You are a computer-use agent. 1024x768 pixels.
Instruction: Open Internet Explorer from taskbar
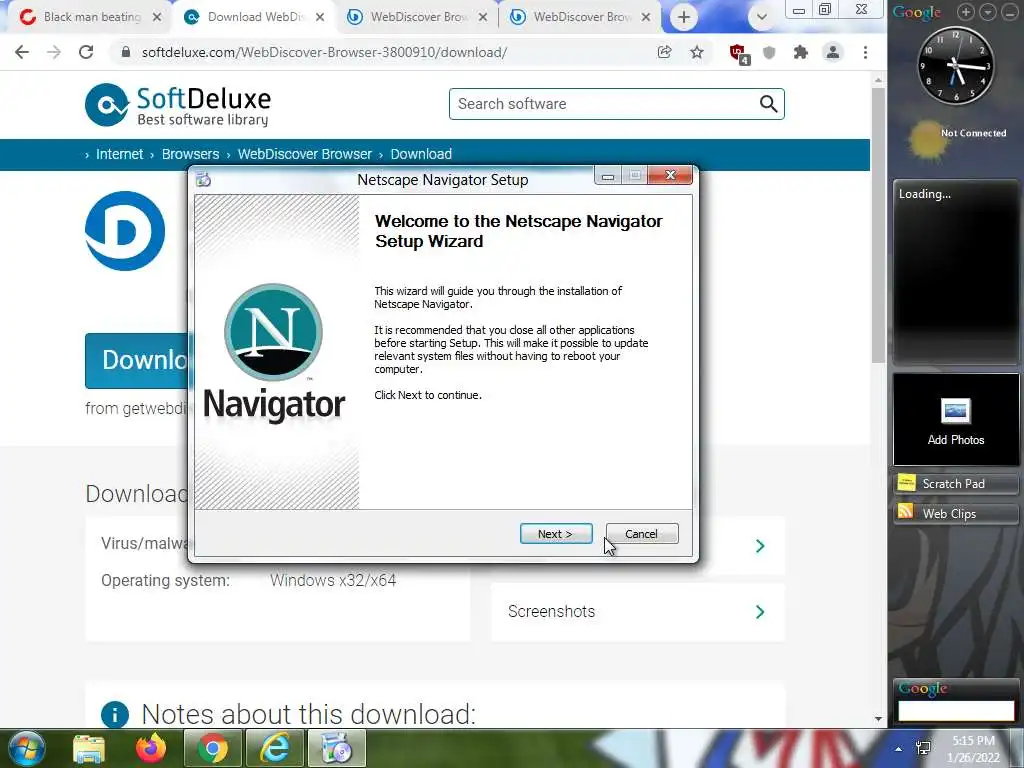point(275,748)
